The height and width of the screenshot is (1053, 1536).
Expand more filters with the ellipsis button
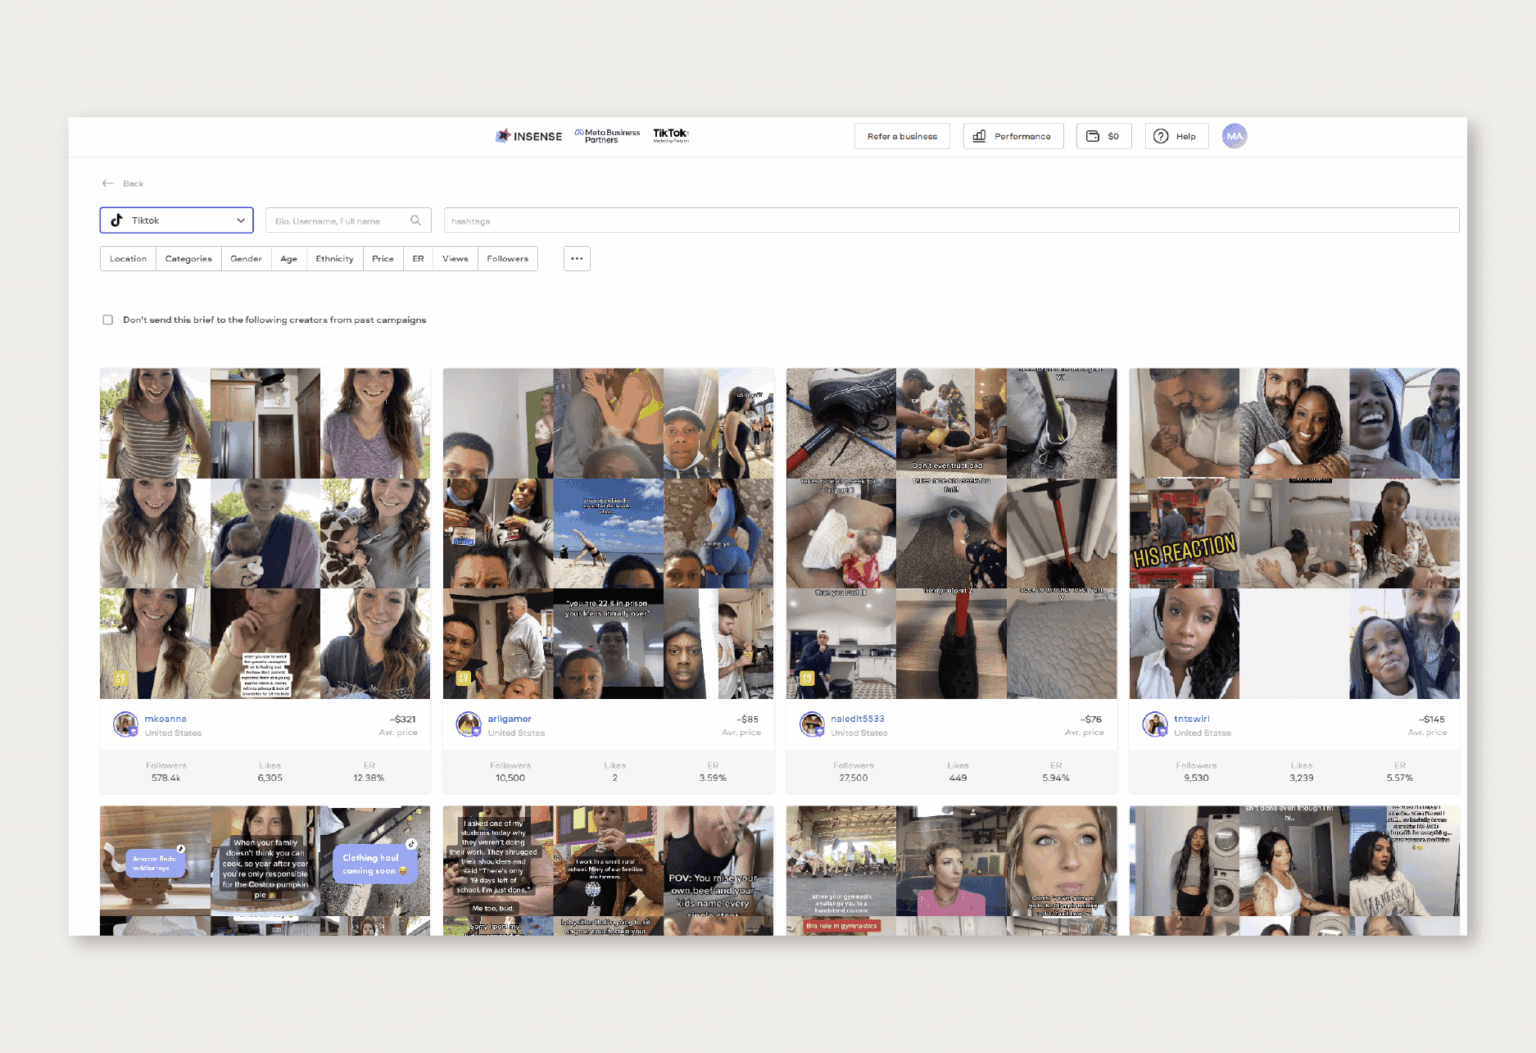(576, 258)
